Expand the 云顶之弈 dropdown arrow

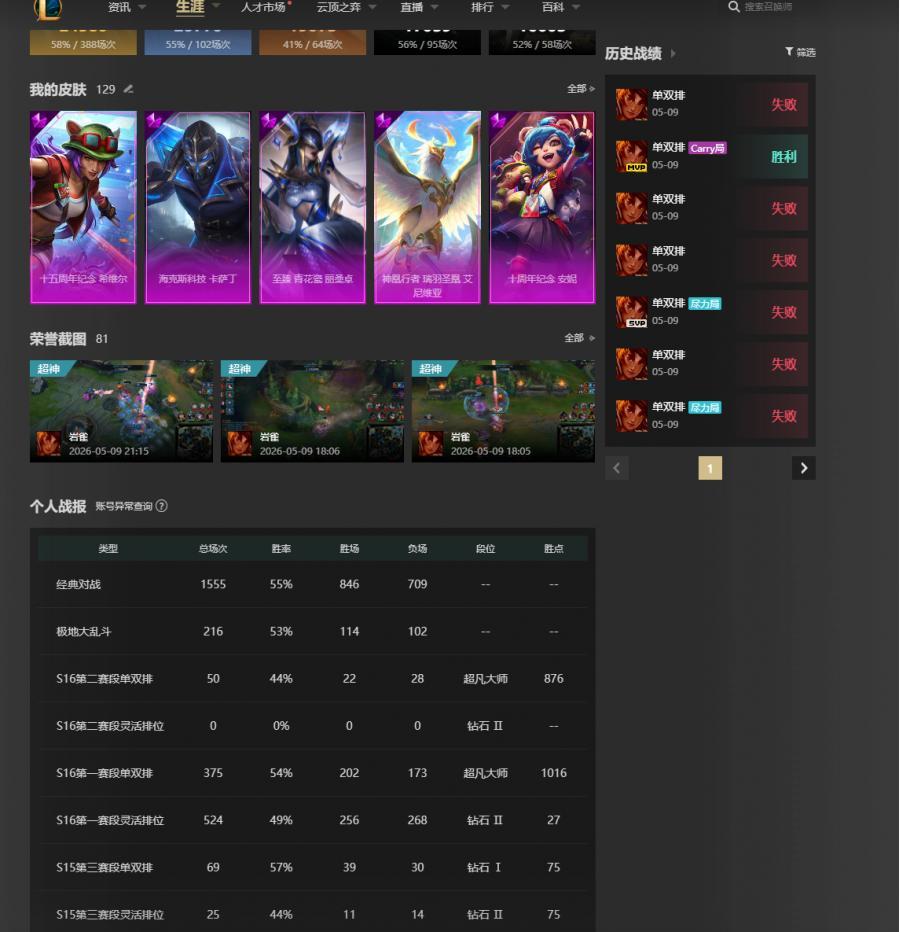tap(373, 7)
